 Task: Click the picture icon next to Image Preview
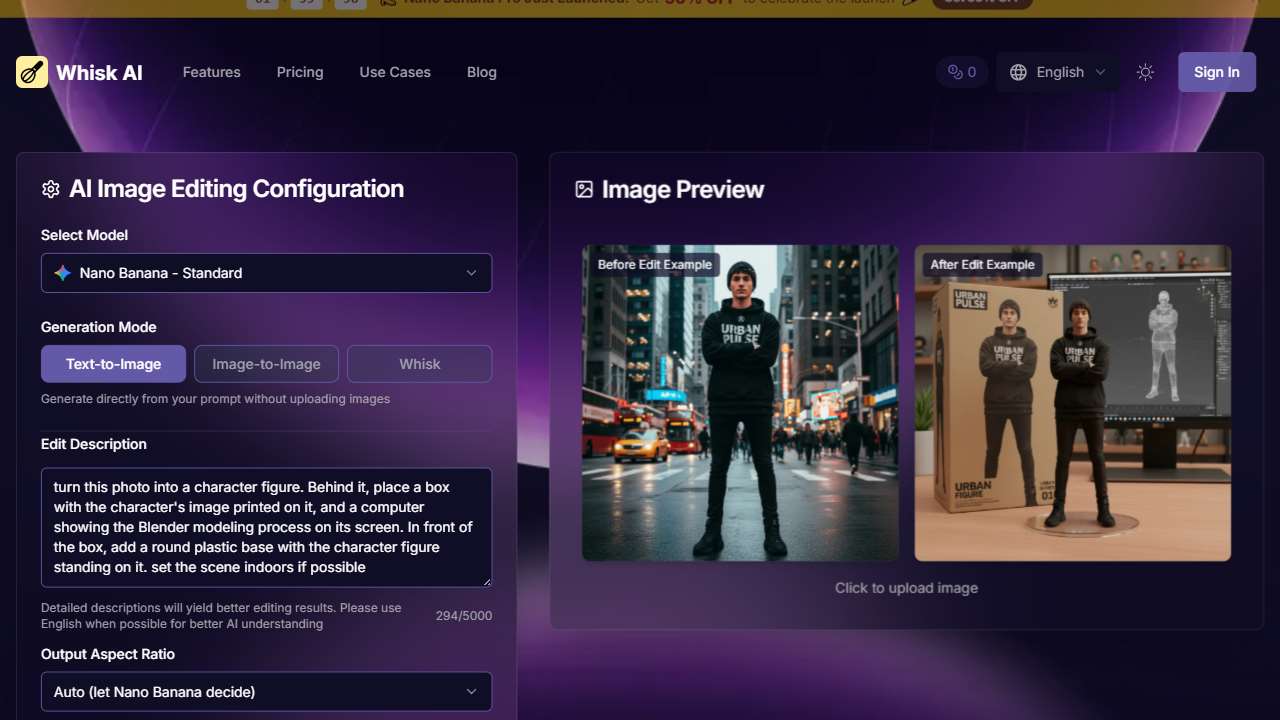(x=584, y=189)
